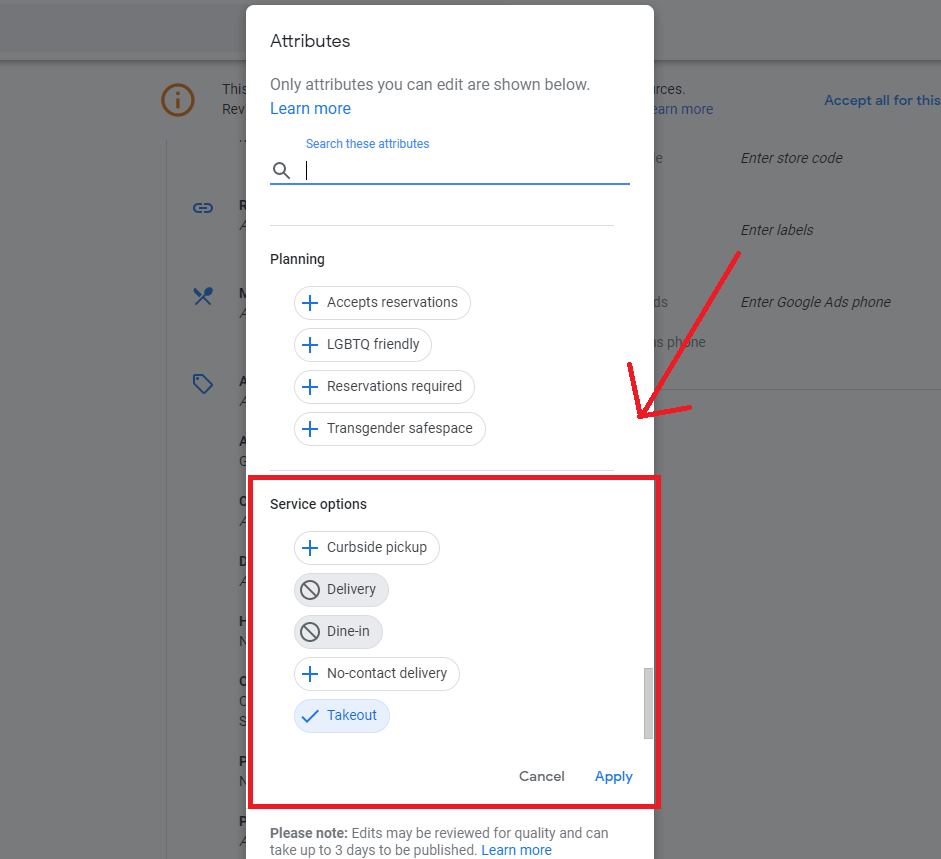Viewport: 941px width, 859px height.
Task: Open the Learn more link under Attributes
Action: click(x=310, y=109)
